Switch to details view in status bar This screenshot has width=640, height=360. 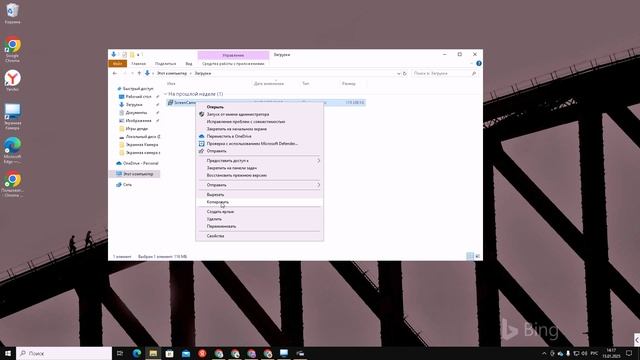click(x=470, y=256)
